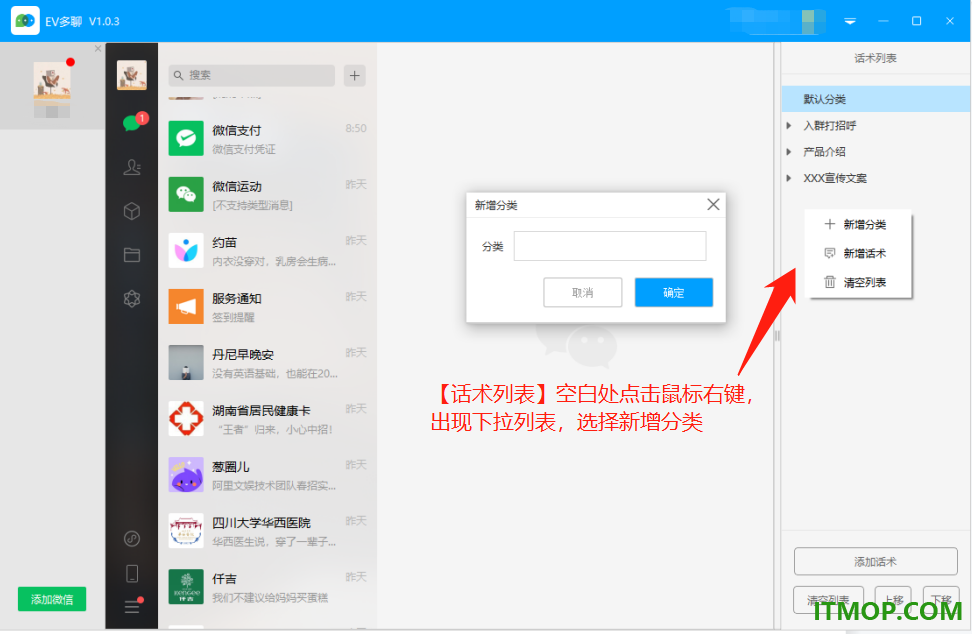Open the contacts icon in sidebar
Screen dimensions: 972x634
pyautogui.click(x=132, y=167)
